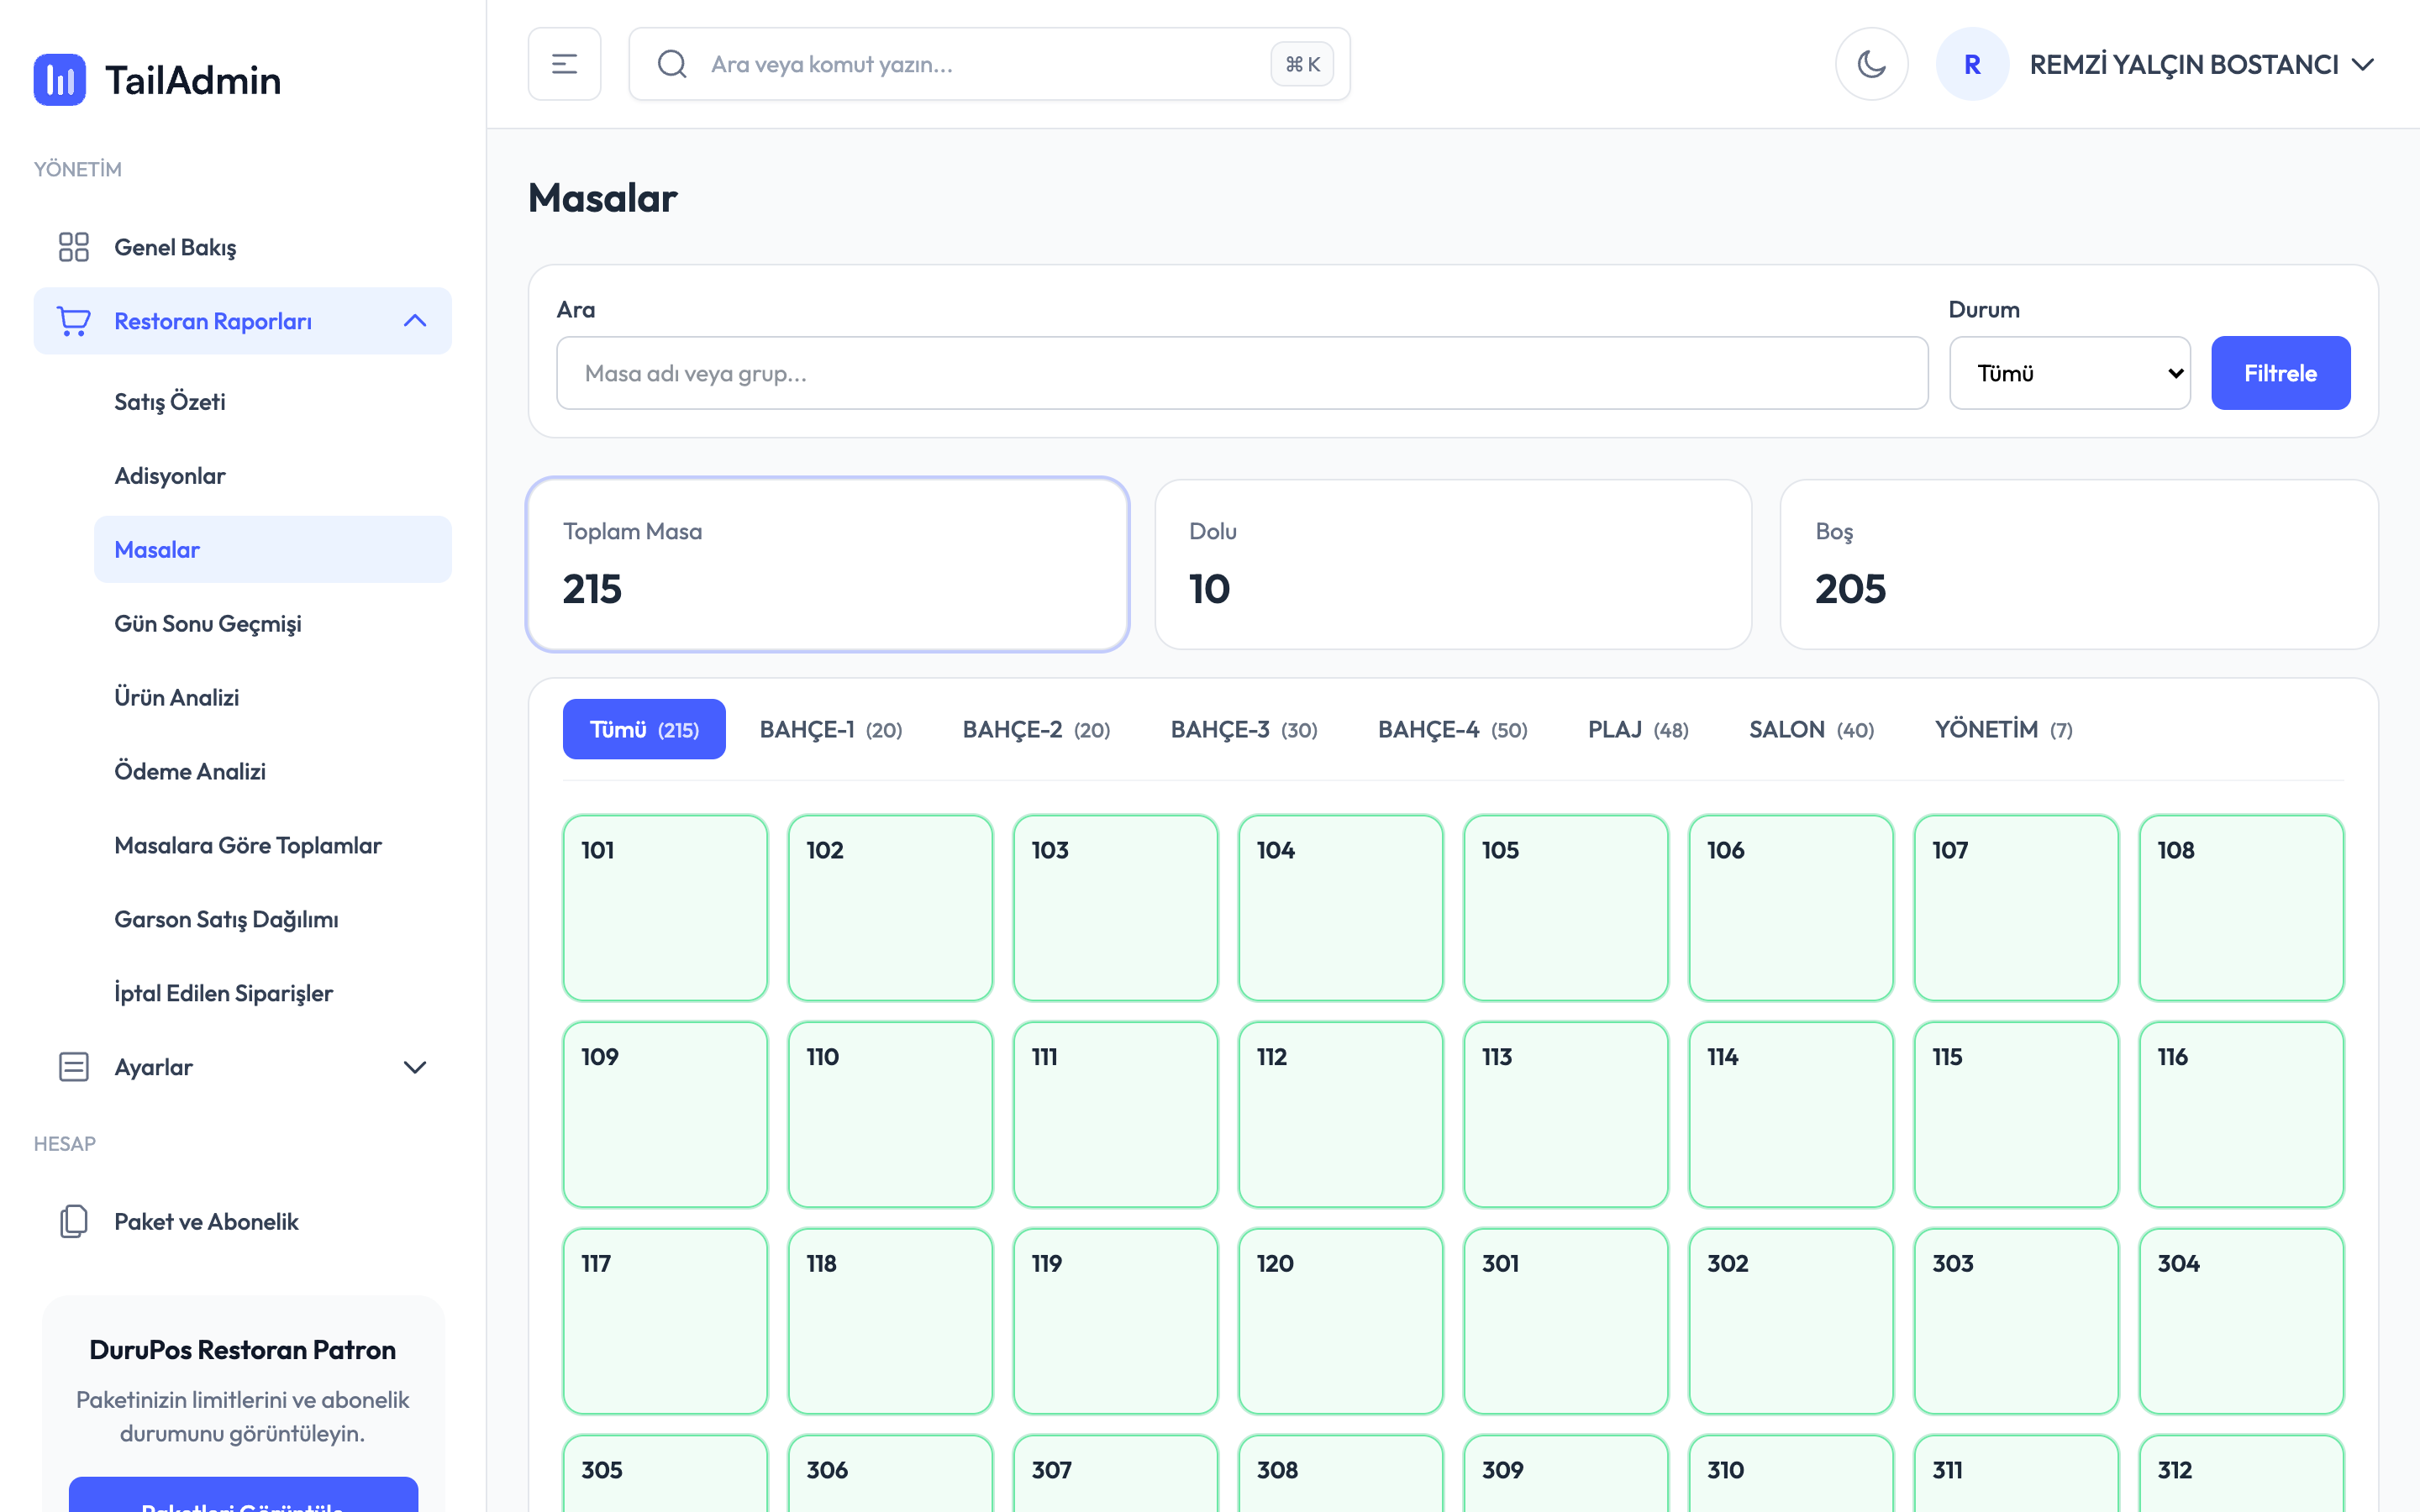Open table 104 card
The width and height of the screenshot is (2420, 1512).
click(1341, 908)
